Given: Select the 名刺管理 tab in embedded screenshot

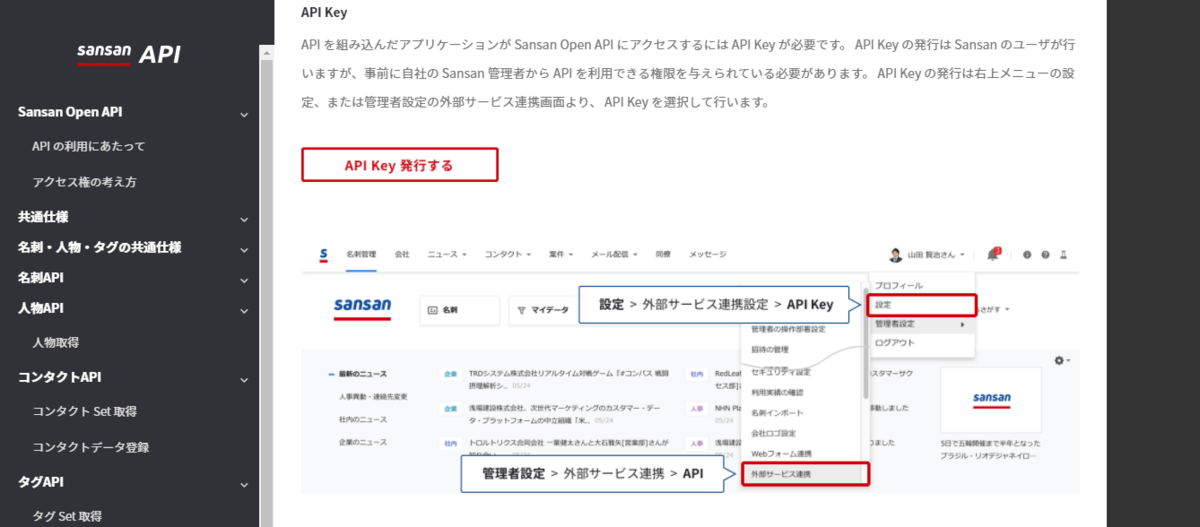Looking at the screenshot, I should [360, 254].
